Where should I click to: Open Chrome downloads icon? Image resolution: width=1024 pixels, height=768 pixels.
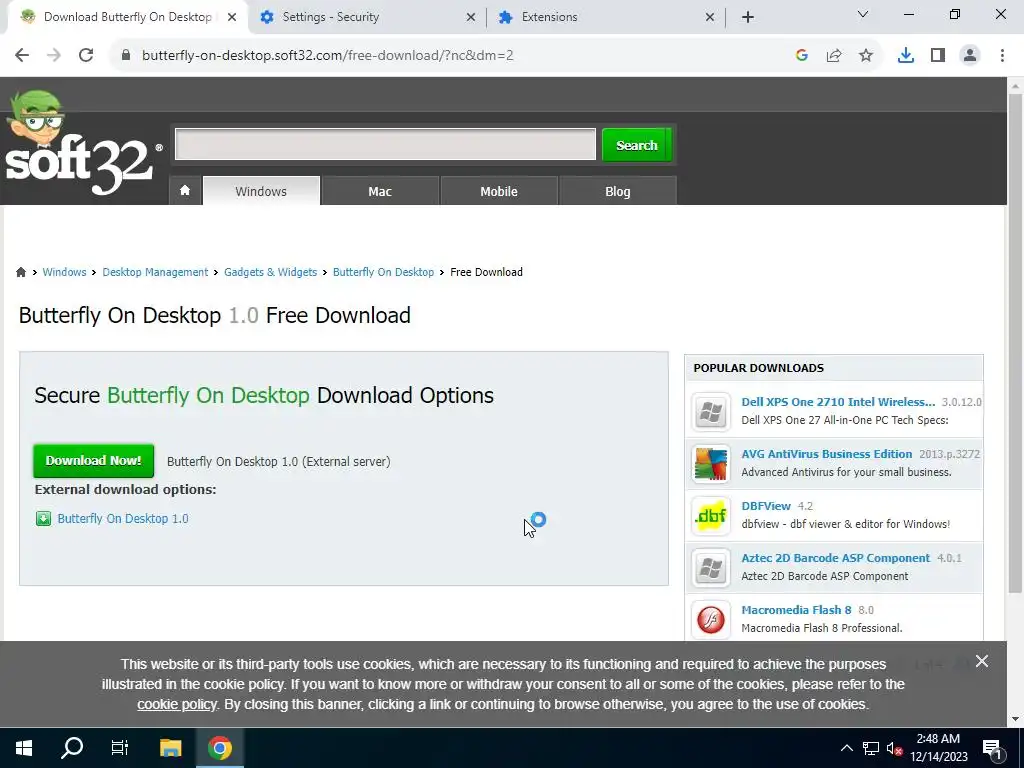pyautogui.click(x=906, y=56)
